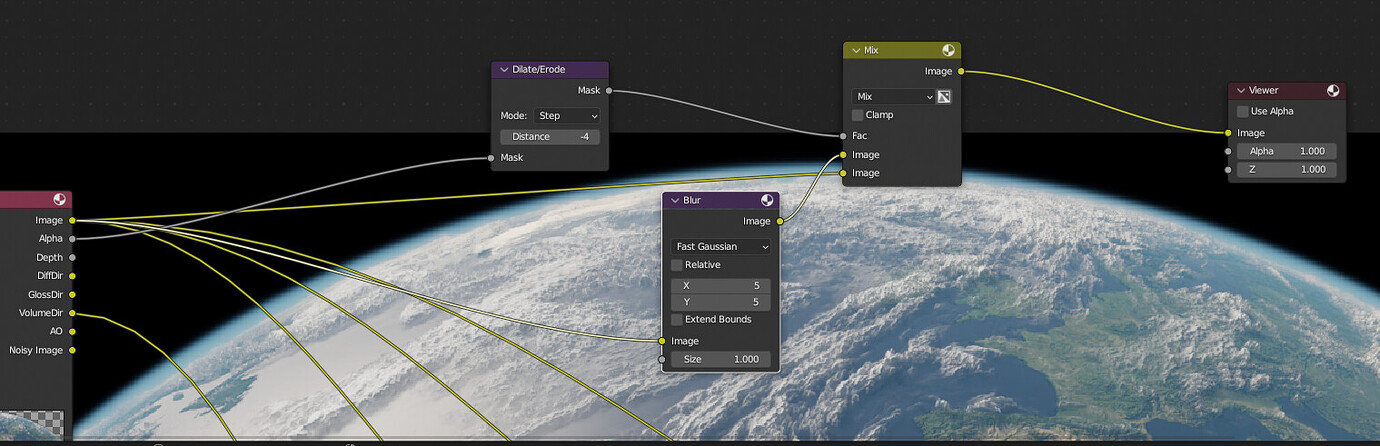Click the Render Layers Alpha output socket
Viewport: 1380px width, 446px height.
pyautogui.click(x=72, y=239)
